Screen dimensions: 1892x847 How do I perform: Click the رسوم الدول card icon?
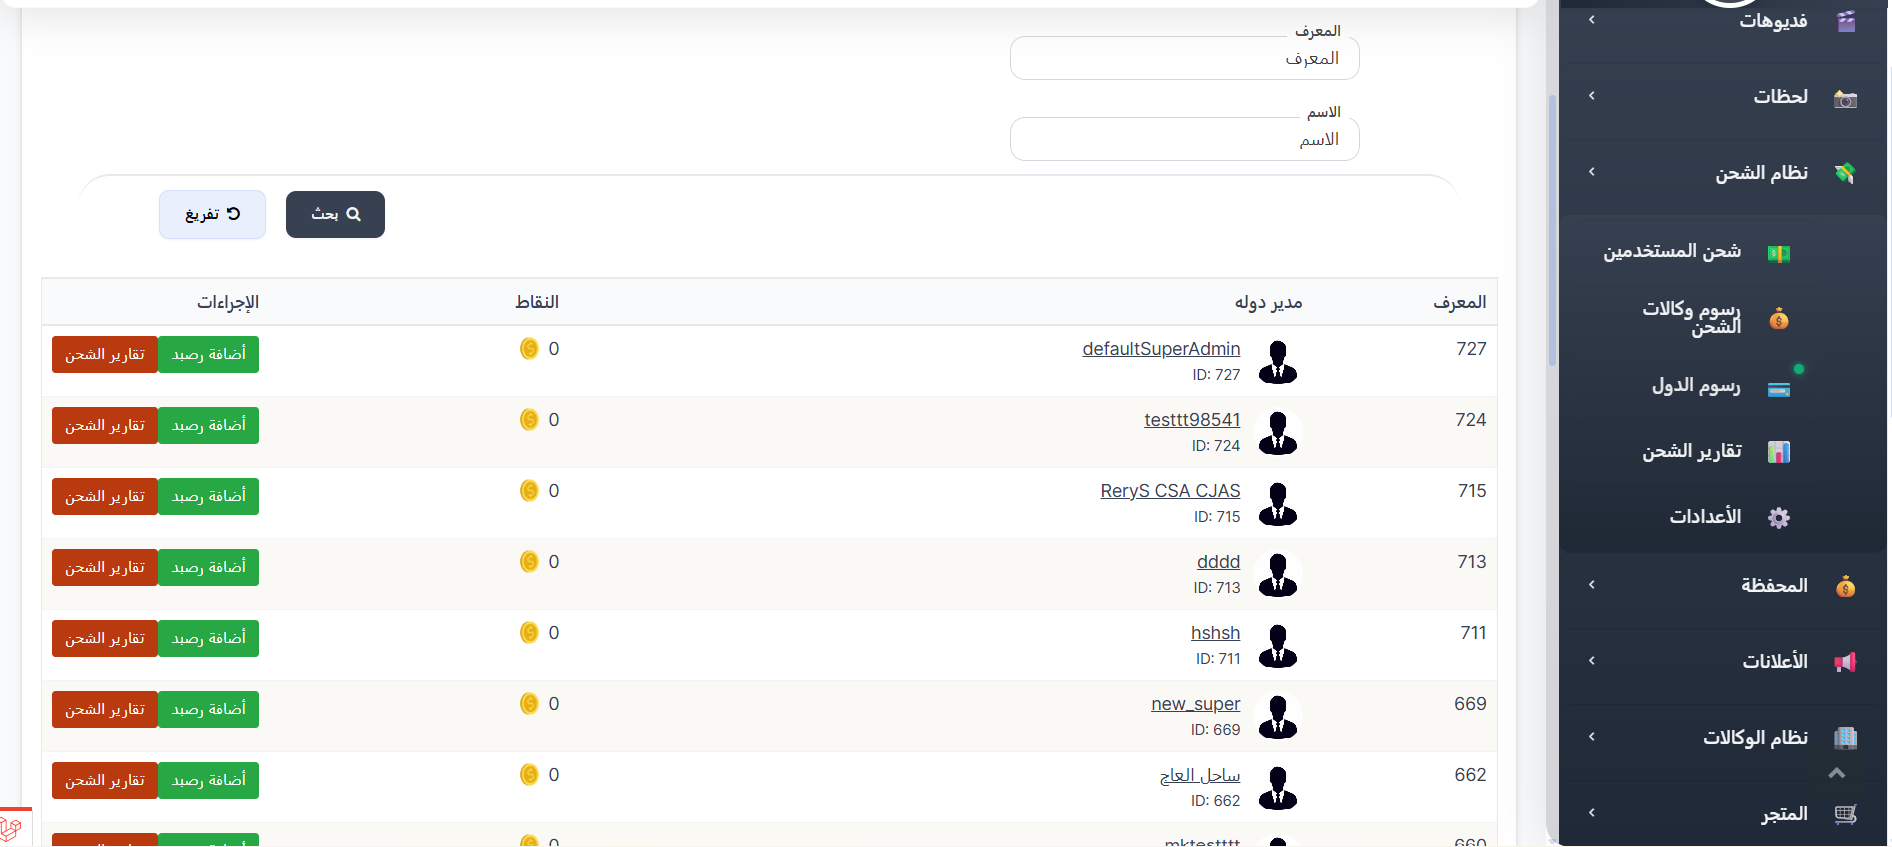[1779, 389]
